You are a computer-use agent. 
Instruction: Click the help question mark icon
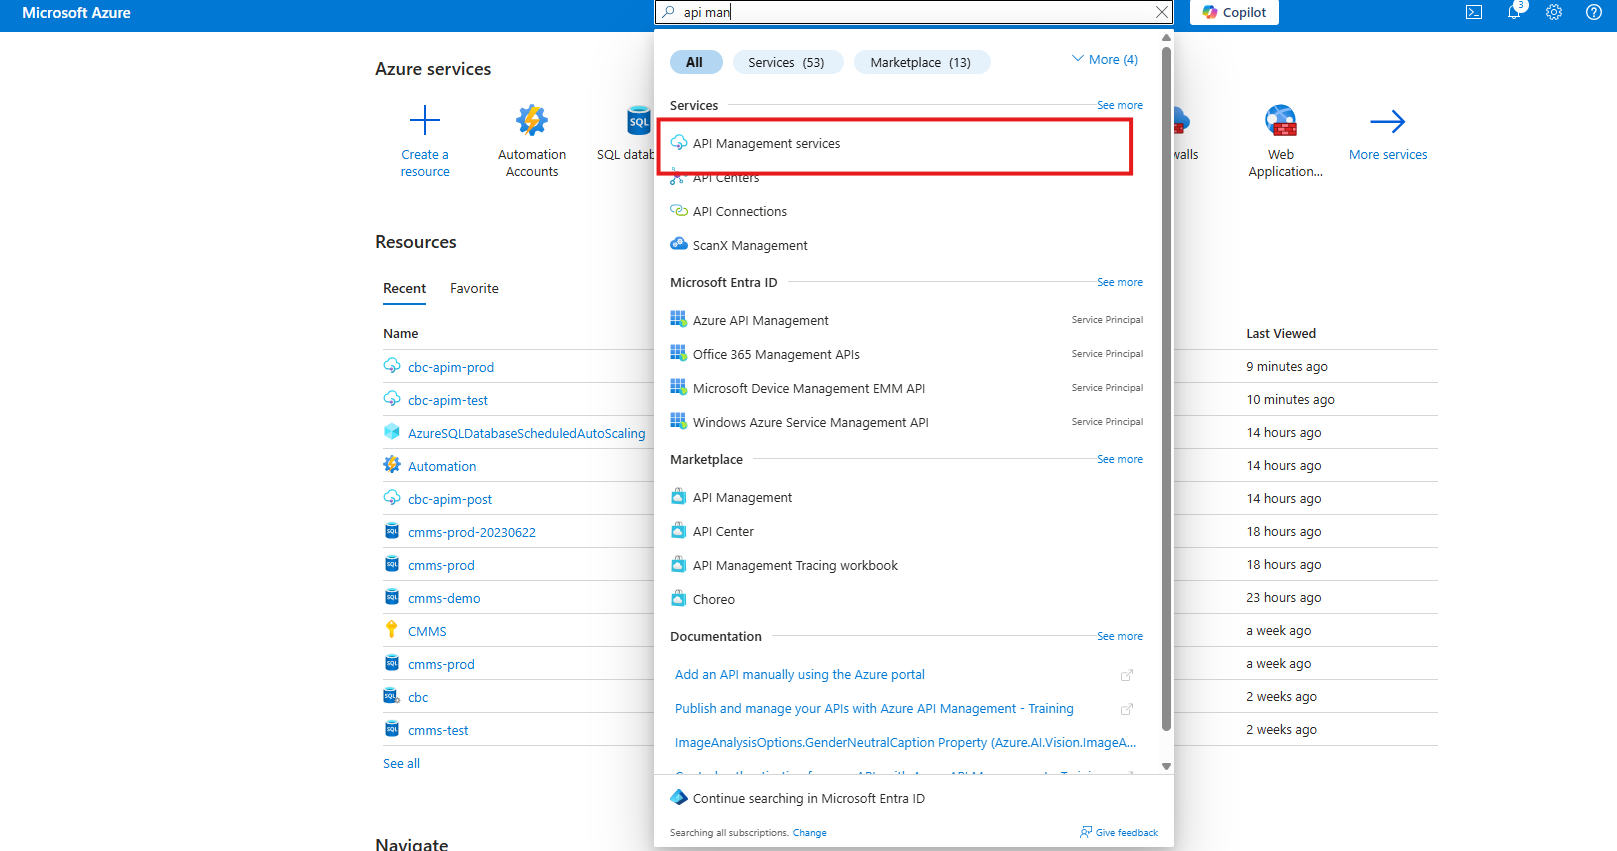(x=1594, y=13)
